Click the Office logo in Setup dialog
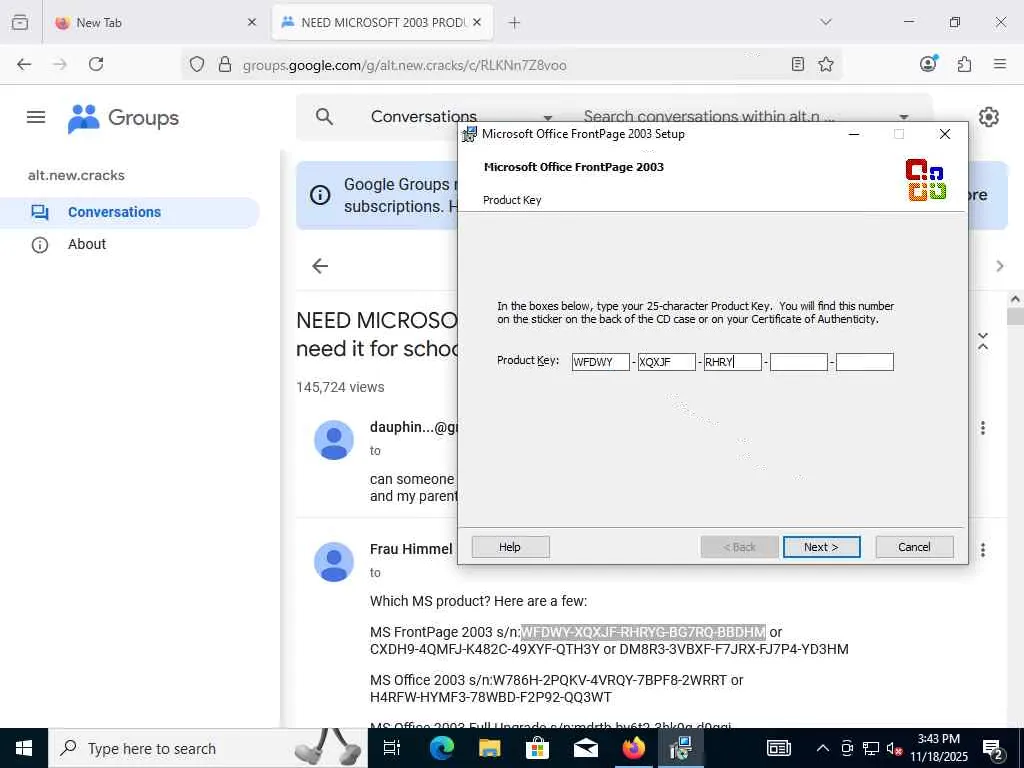The height and width of the screenshot is (768, 1024). [926, 180]
